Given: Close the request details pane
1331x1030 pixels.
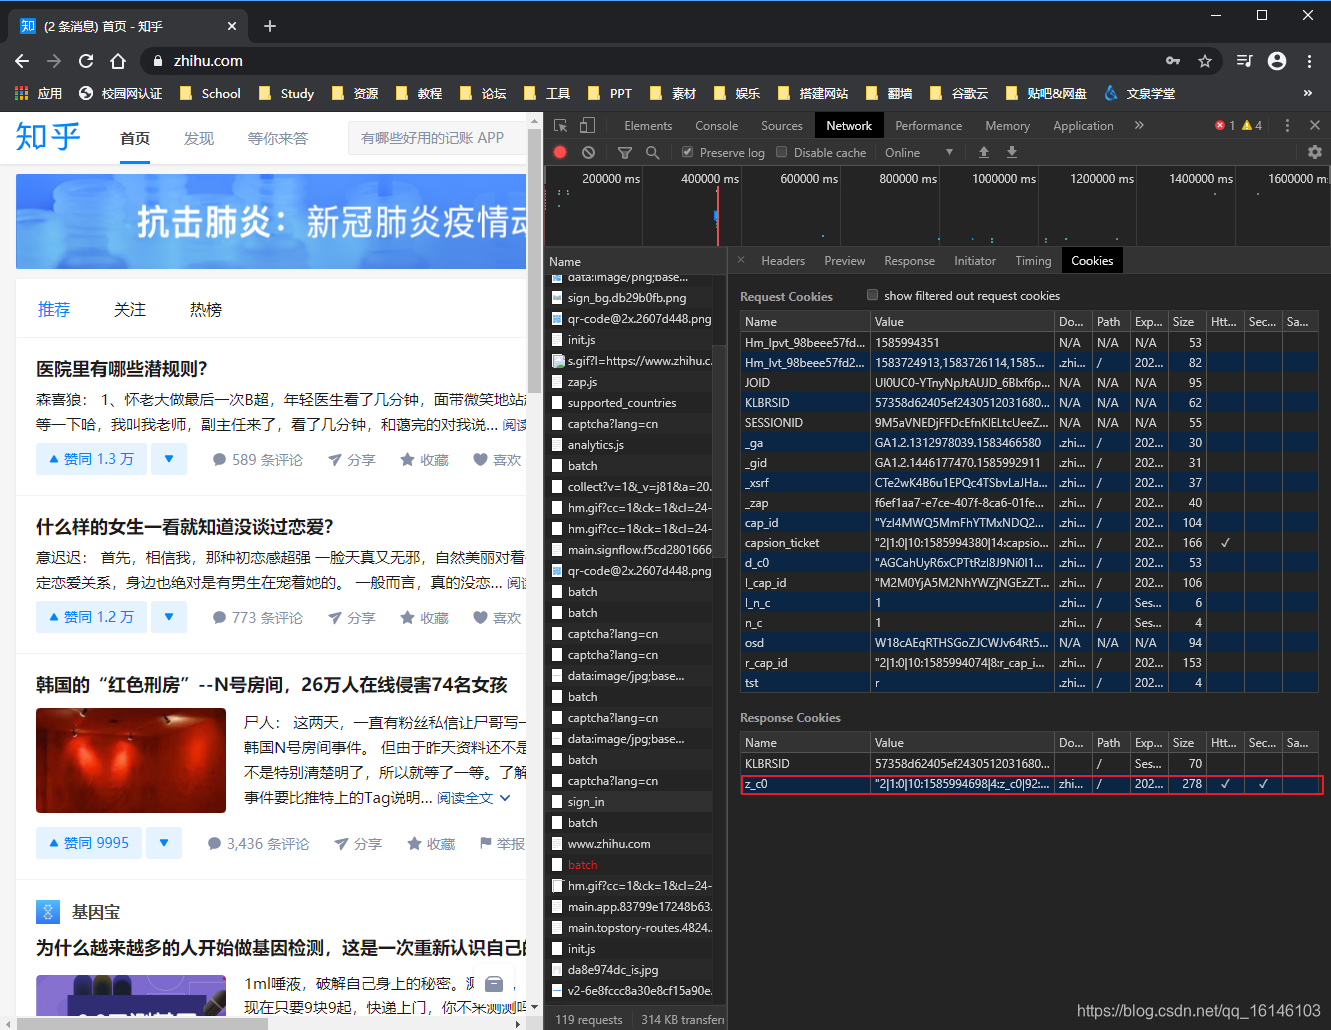Looking at the screenshot, I should 741,260.
